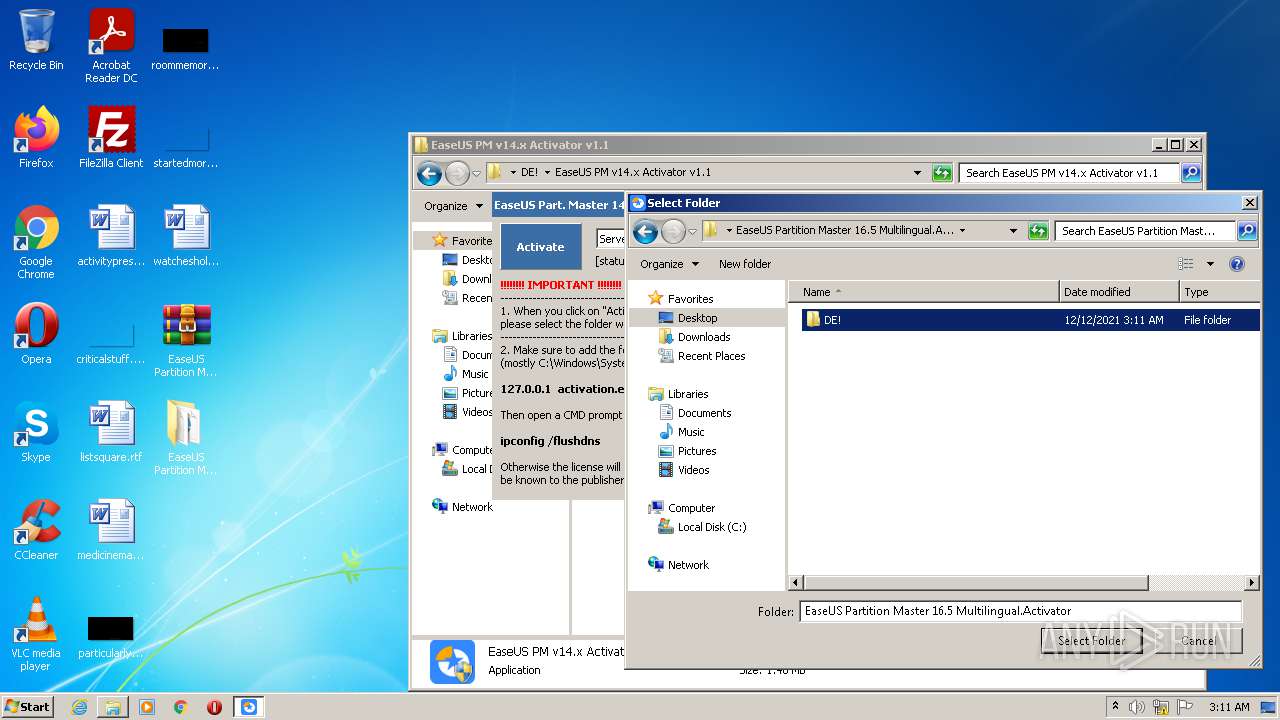1280x720 pixels.
Task: Select Network in Activator Explorer window sidebar
Action: pos(462,507)
